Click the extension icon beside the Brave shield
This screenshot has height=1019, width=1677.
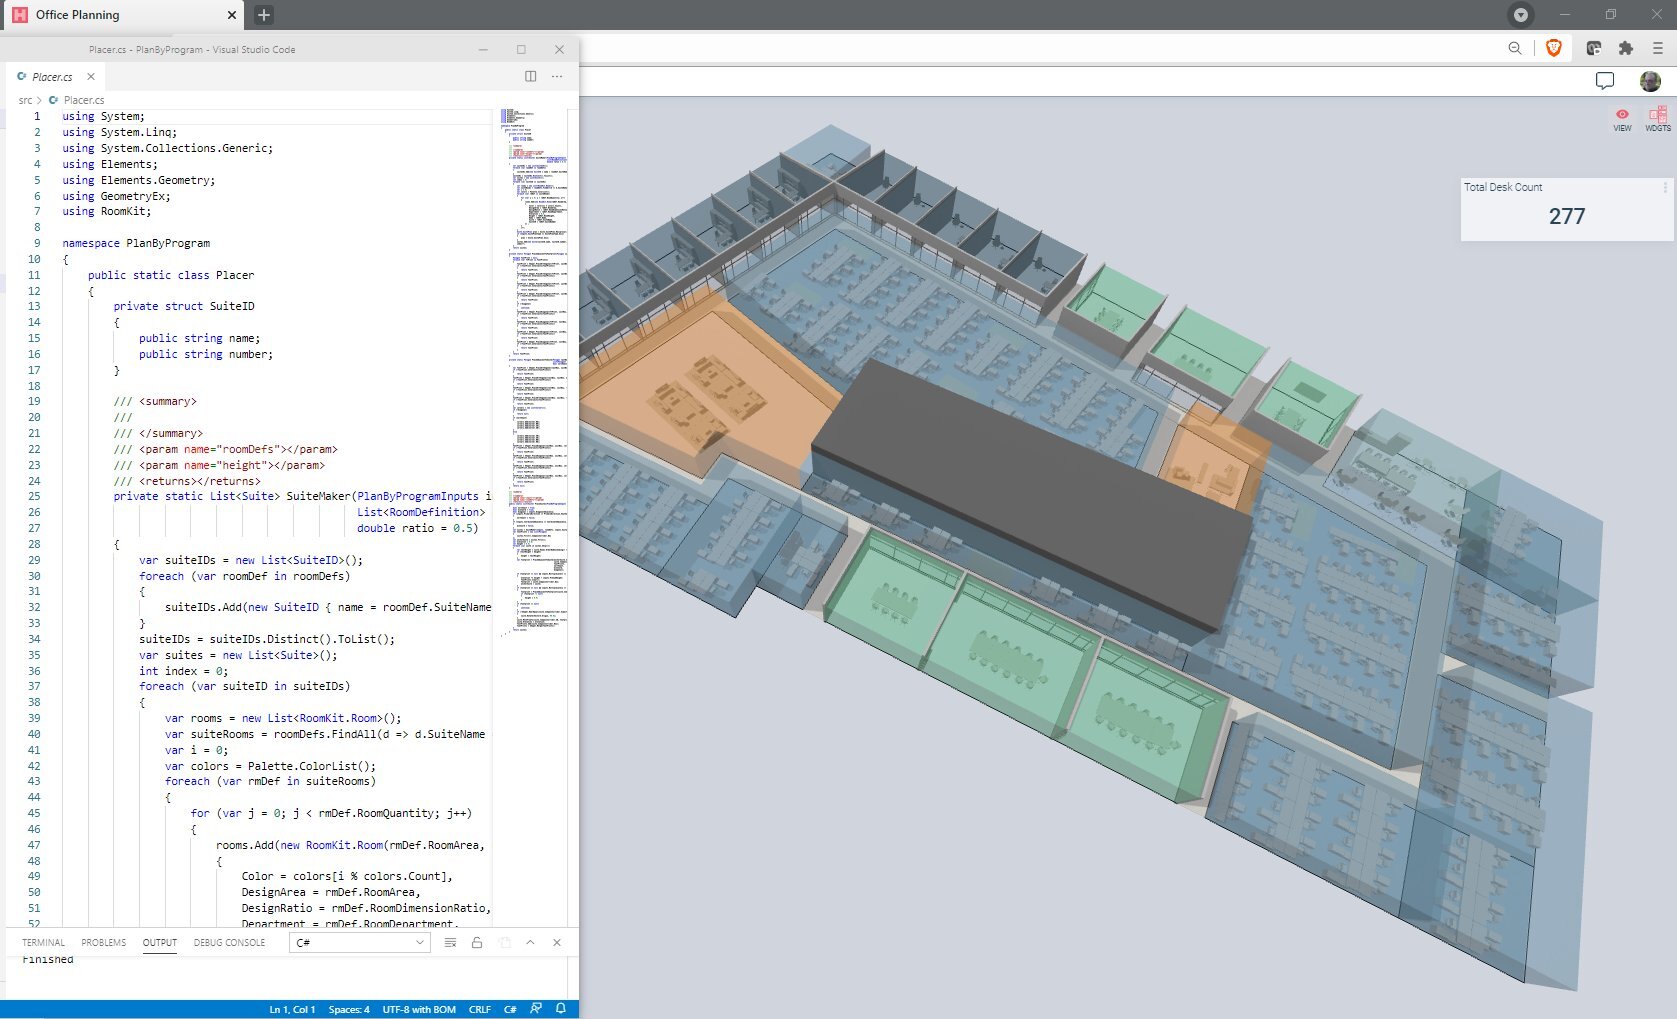(x=1594, y=48)
